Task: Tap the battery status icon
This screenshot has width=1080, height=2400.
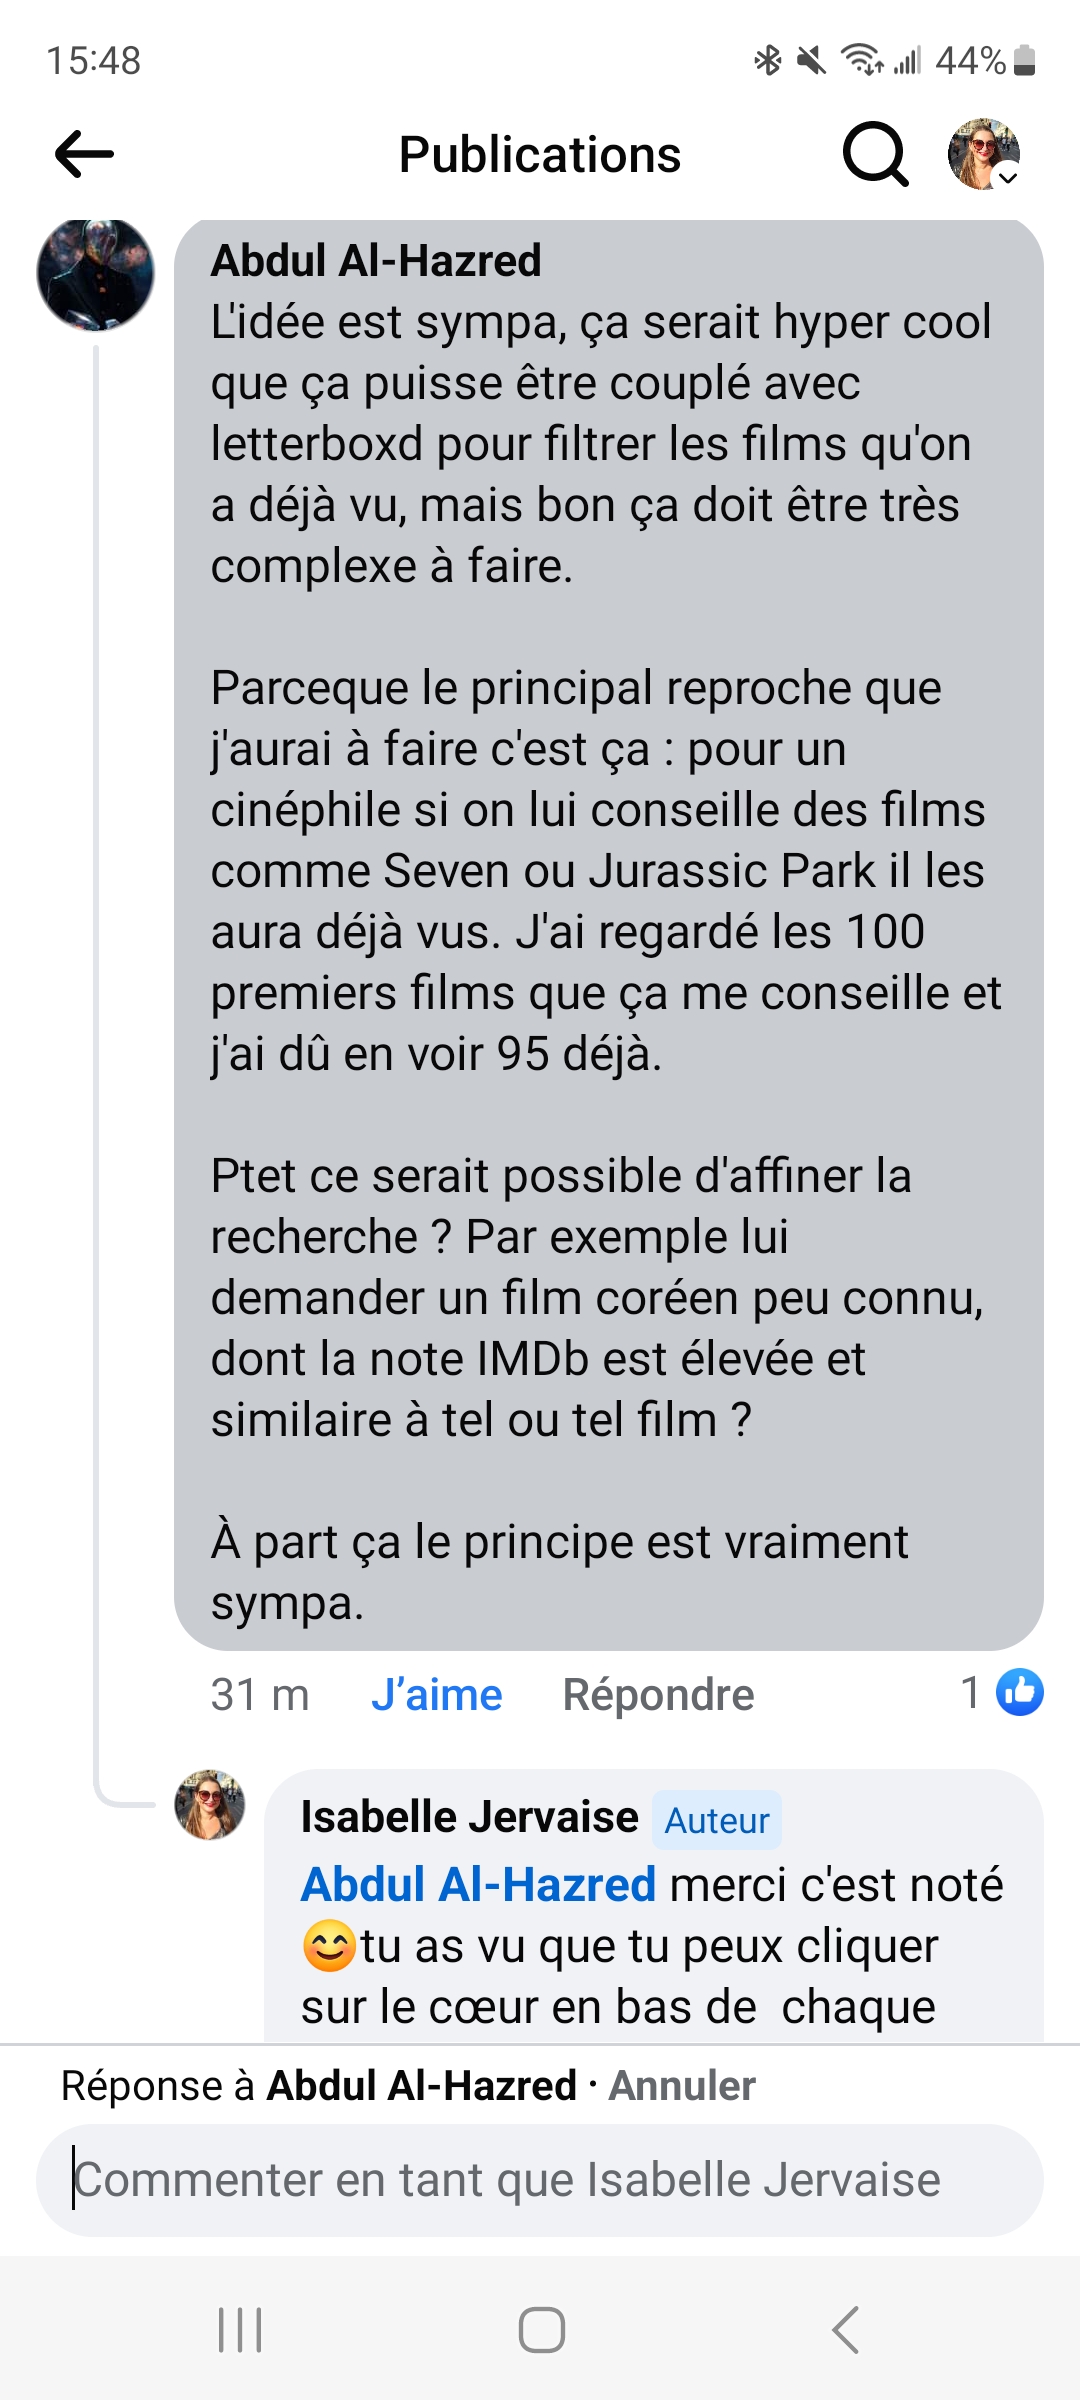Action: point(1024,61)
